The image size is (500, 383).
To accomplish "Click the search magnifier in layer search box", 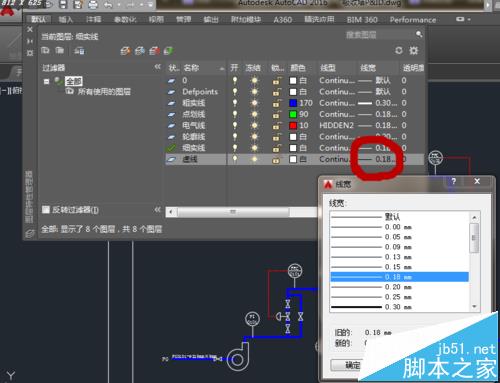I will coord(419,34).
